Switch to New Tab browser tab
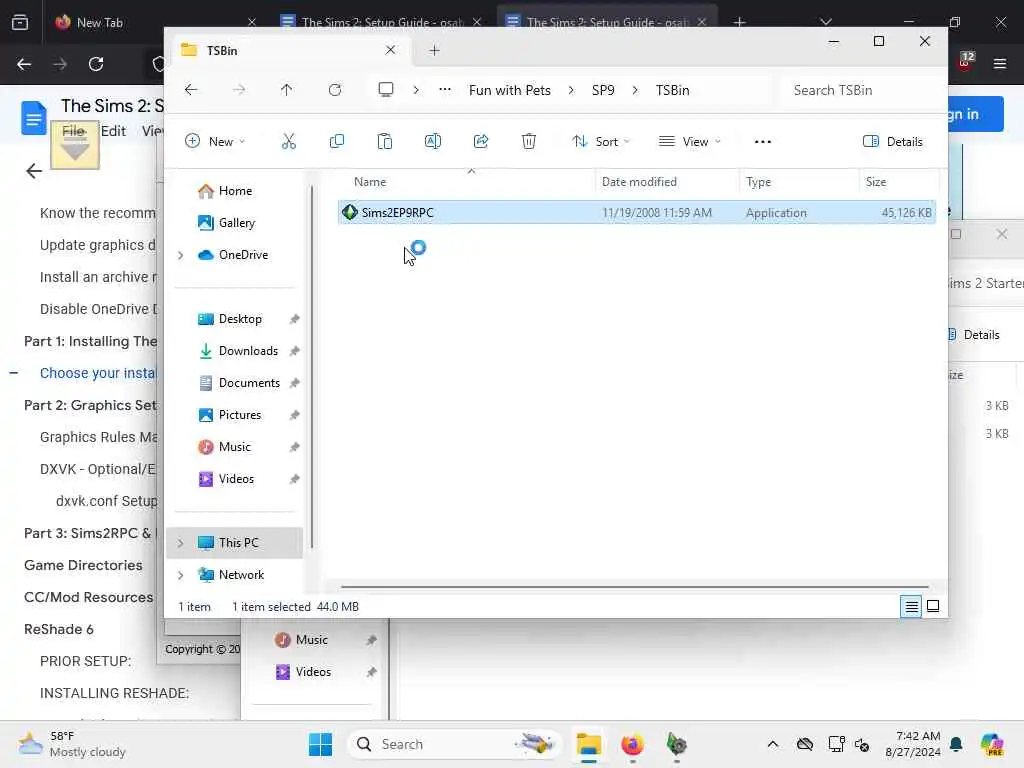The height and width of the screenshot is (768, 1024). [x=157, y=22]
